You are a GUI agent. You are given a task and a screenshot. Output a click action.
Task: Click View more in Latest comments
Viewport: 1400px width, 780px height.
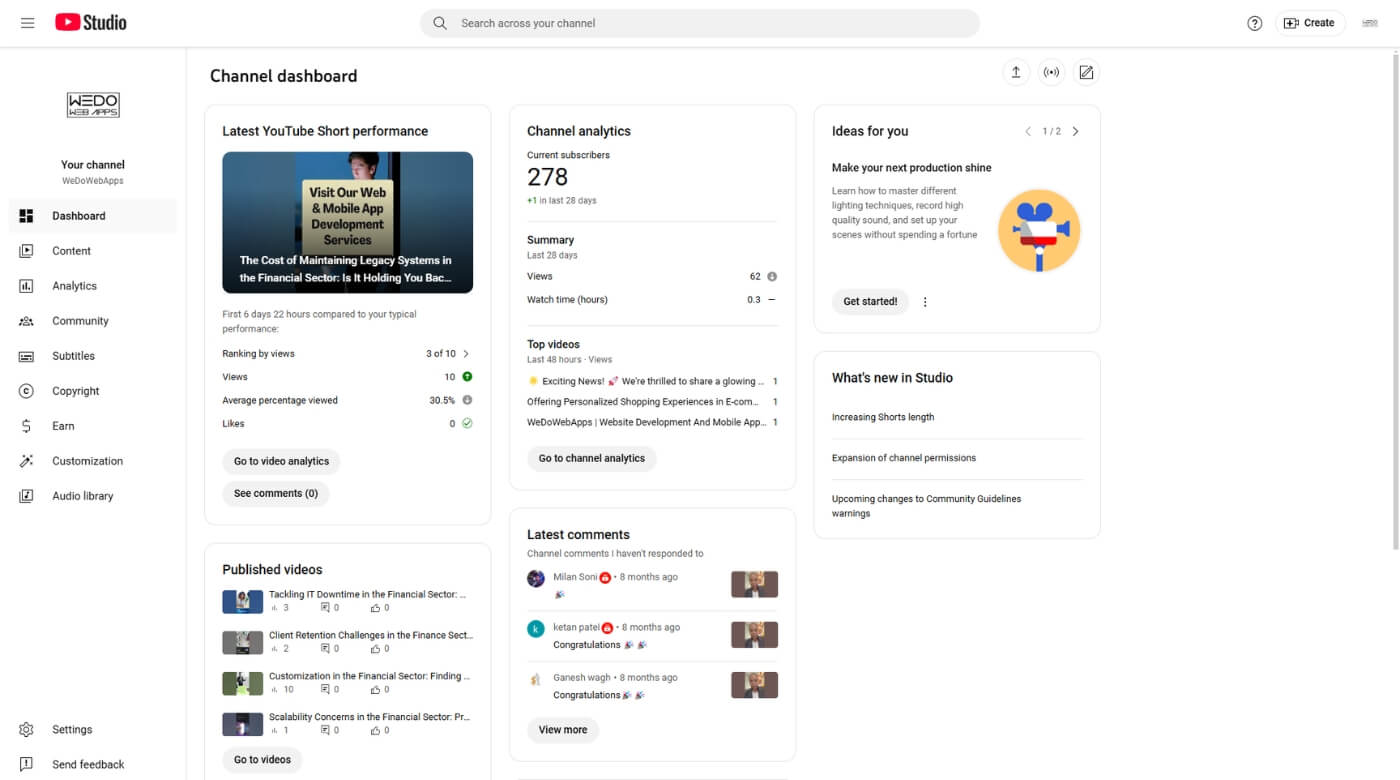(x=563, y=730)
